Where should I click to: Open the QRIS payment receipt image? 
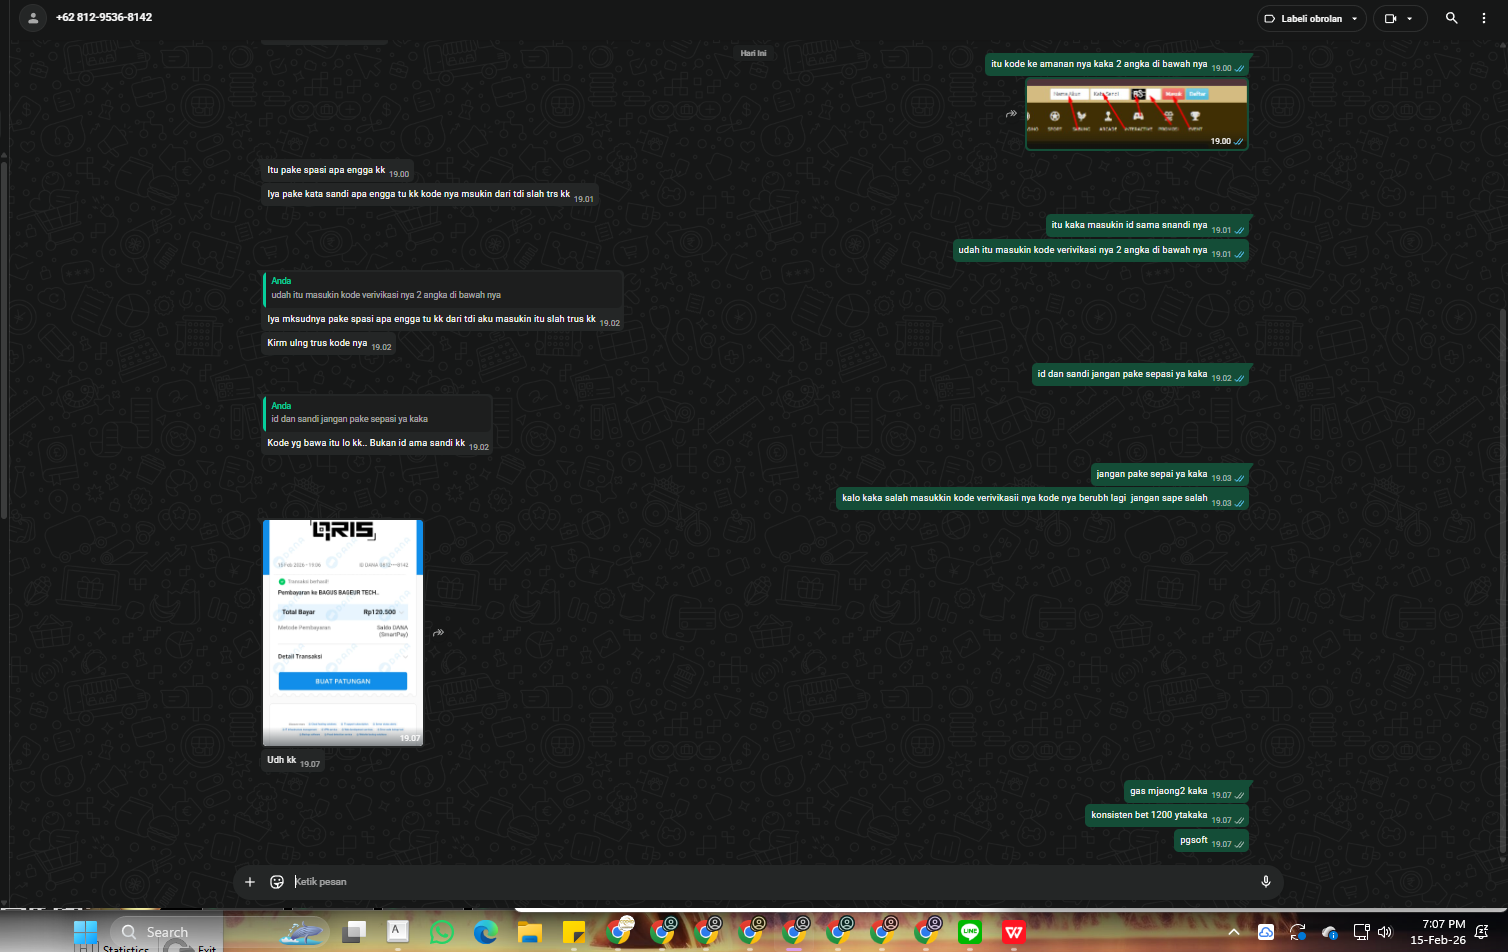pyautogui.click(x=343, y=632)
